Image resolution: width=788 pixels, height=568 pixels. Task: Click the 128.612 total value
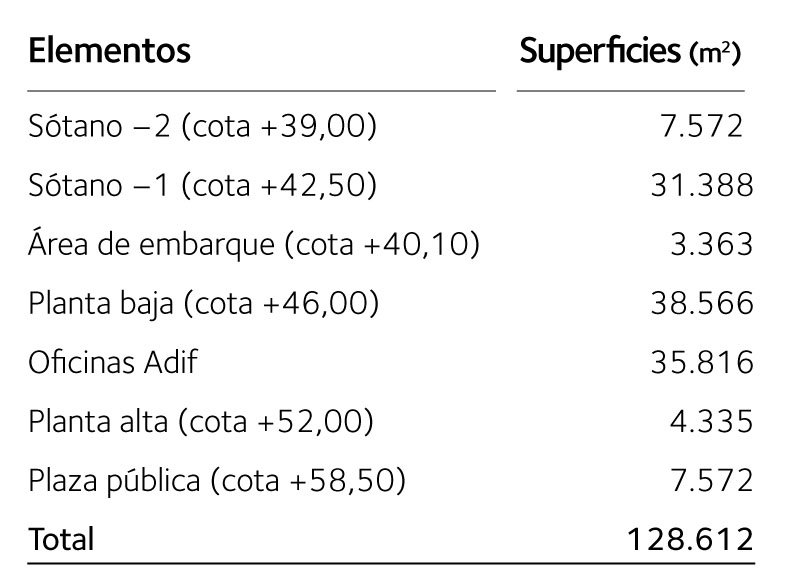coord(689,539)
